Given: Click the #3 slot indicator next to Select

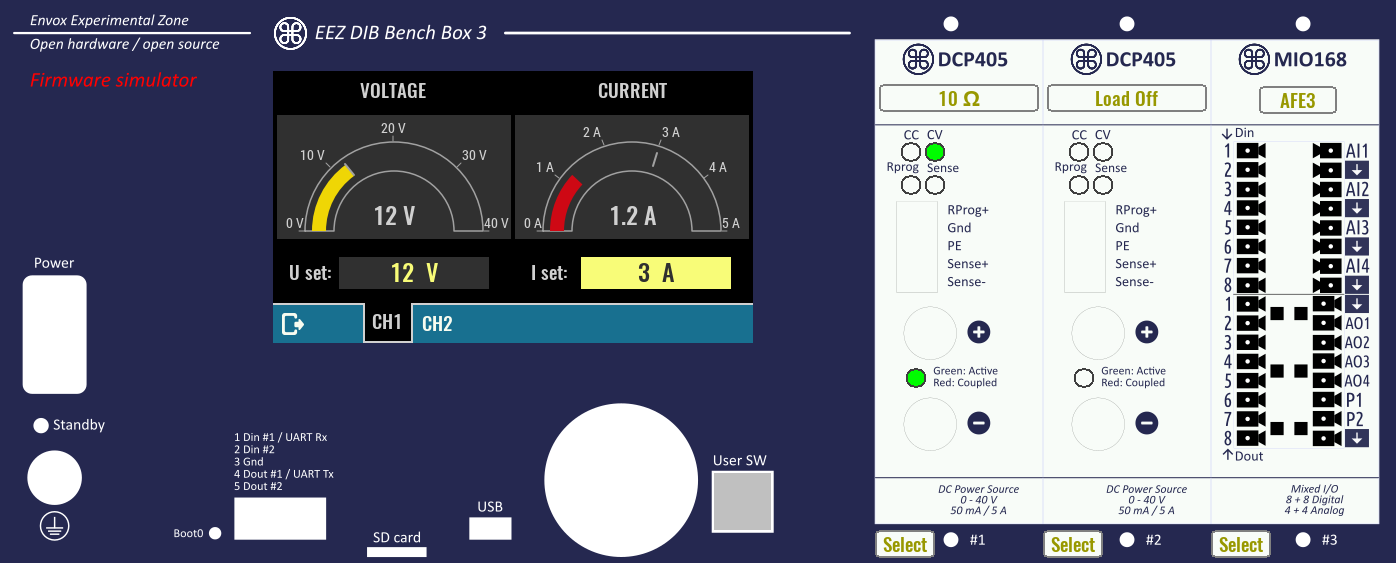Looking at the screenshot, I should click(1303, 540).
